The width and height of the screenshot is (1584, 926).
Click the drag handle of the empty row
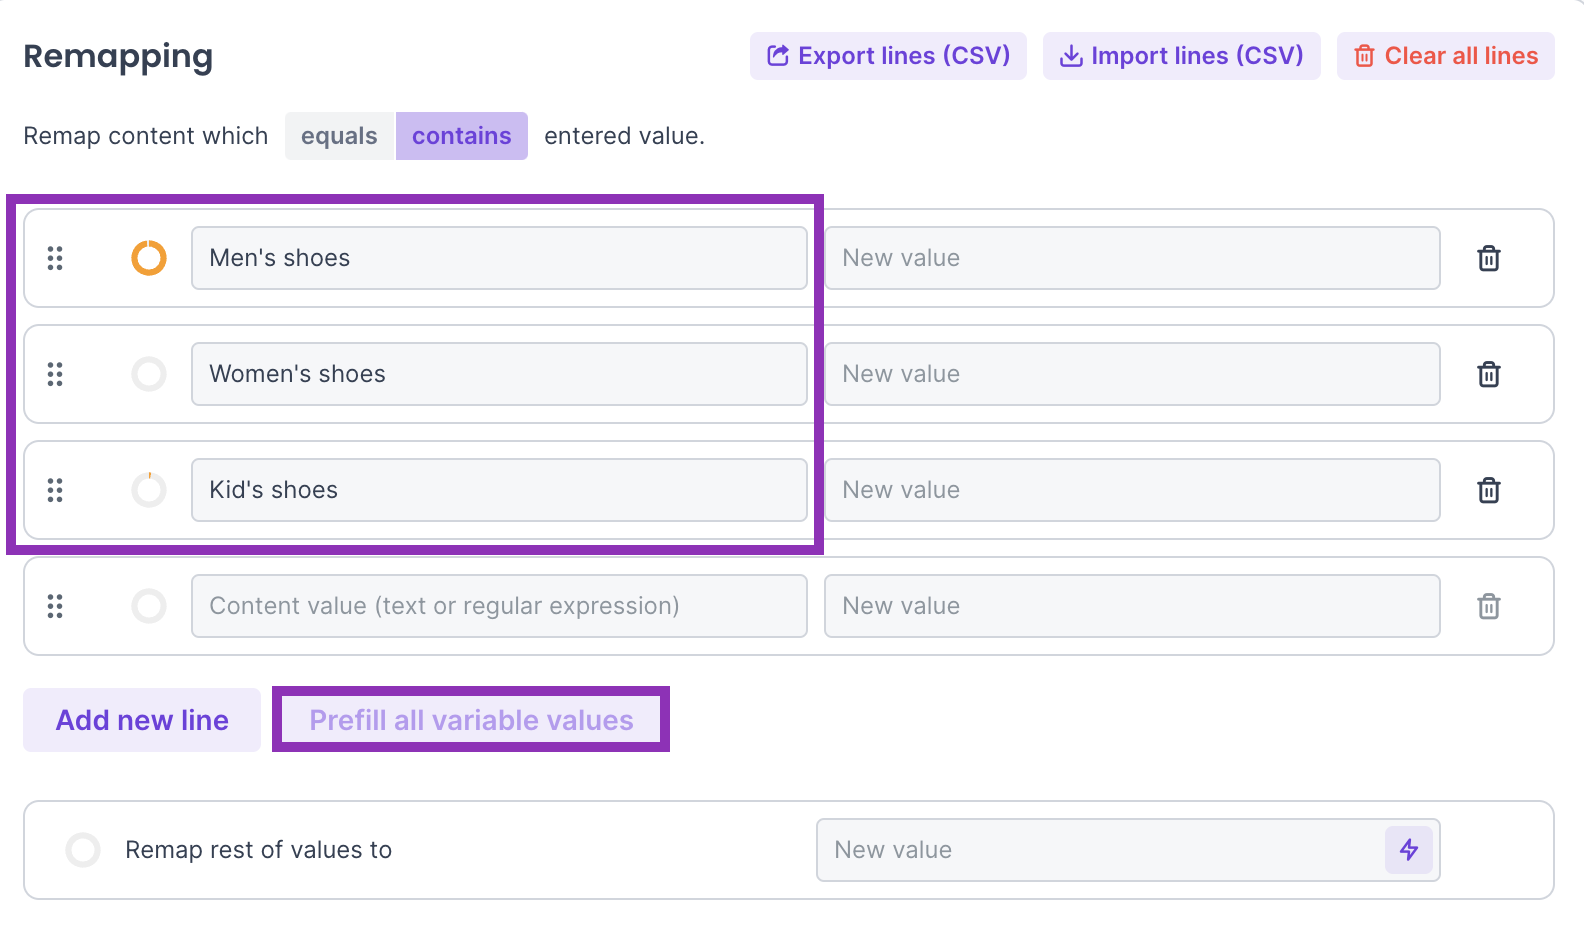(x=55, y=606)
